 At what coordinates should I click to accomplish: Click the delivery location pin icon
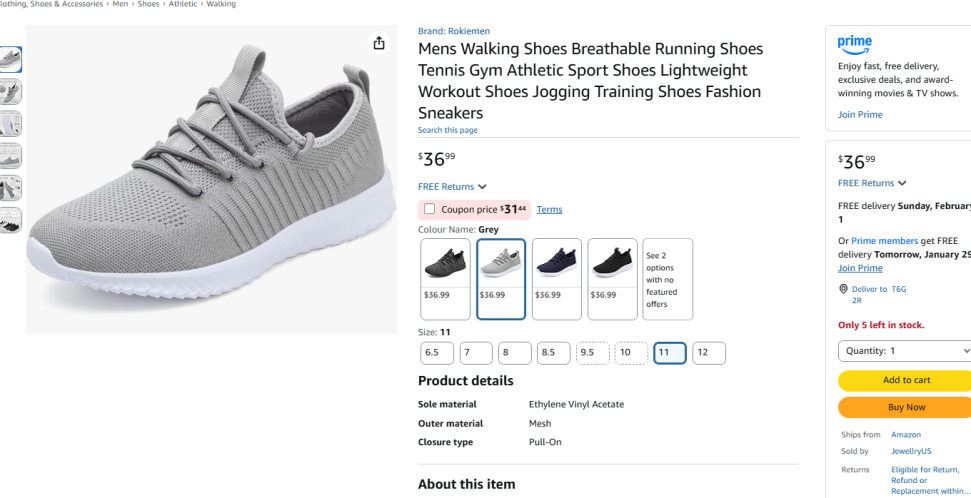tap(844, 289)
